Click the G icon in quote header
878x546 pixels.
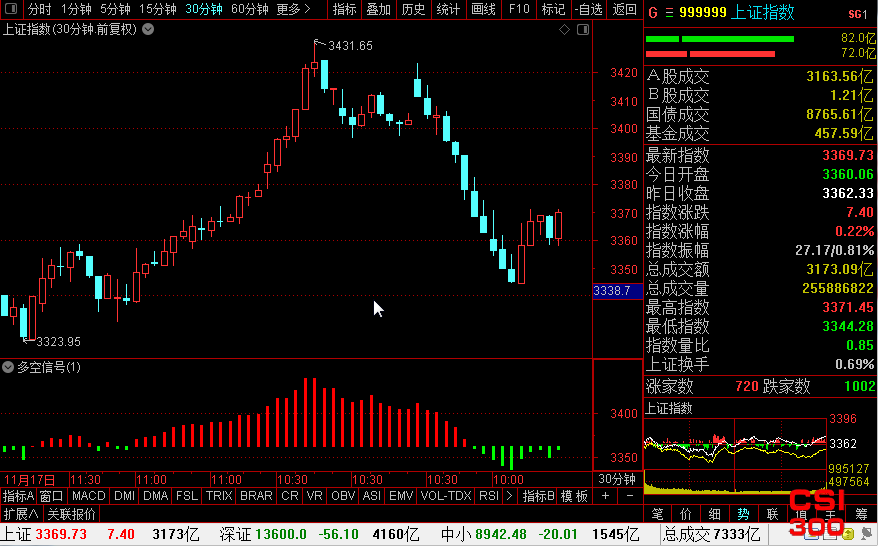click(x=653, y=12)
